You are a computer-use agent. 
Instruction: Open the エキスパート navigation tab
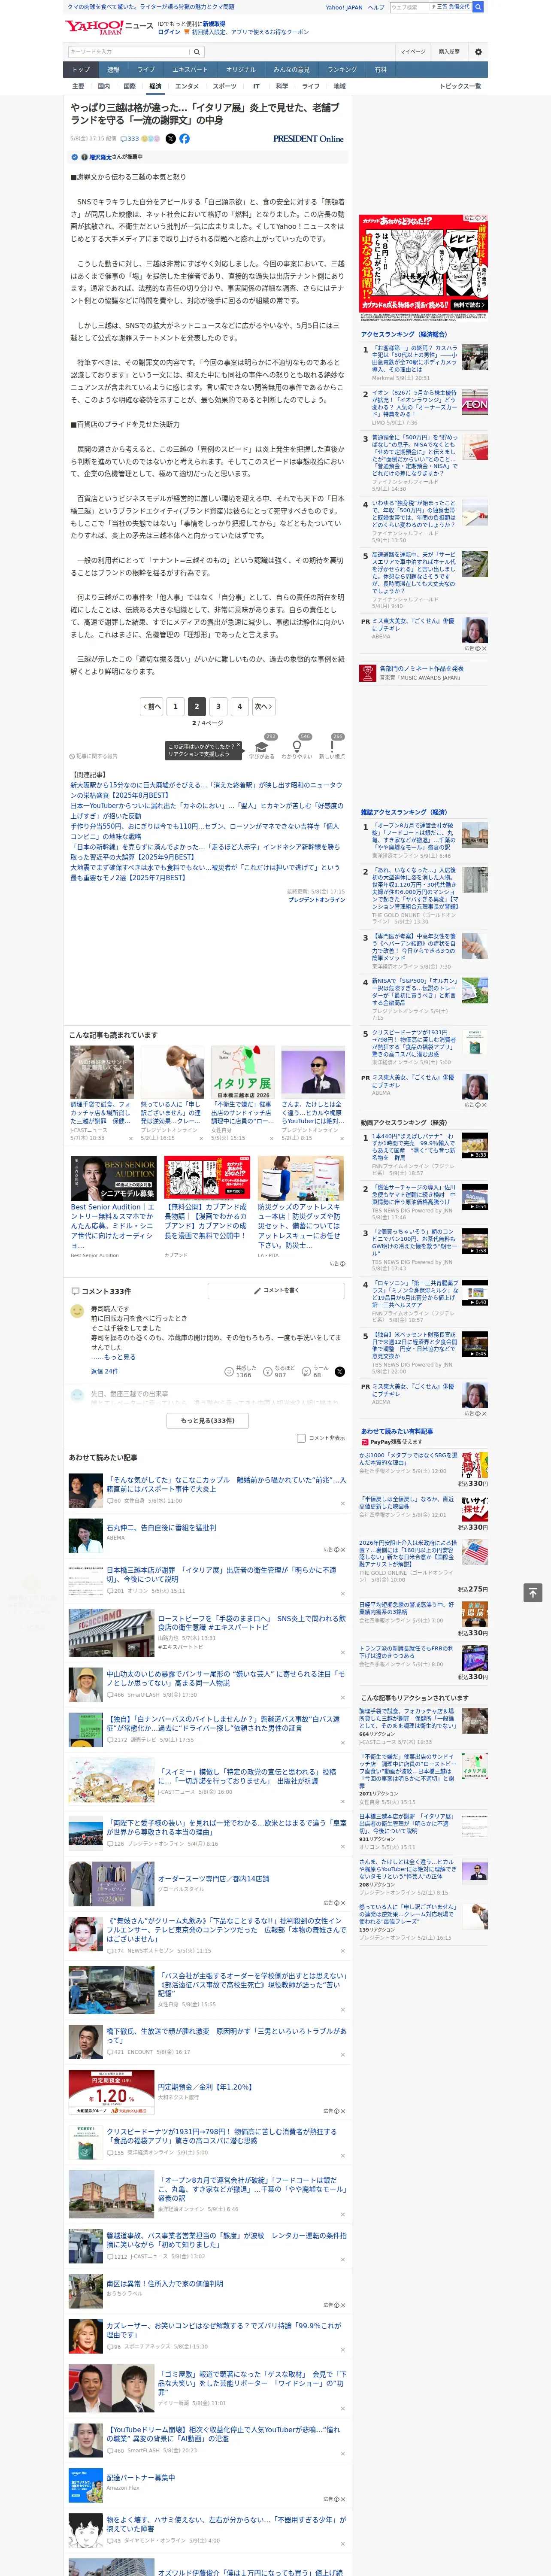(x=190, y=70)
